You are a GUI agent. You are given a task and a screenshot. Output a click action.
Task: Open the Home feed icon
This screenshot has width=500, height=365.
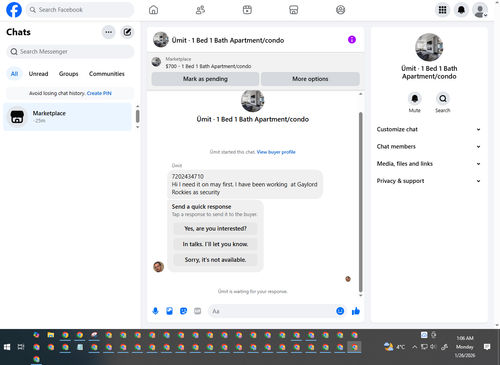153,10
